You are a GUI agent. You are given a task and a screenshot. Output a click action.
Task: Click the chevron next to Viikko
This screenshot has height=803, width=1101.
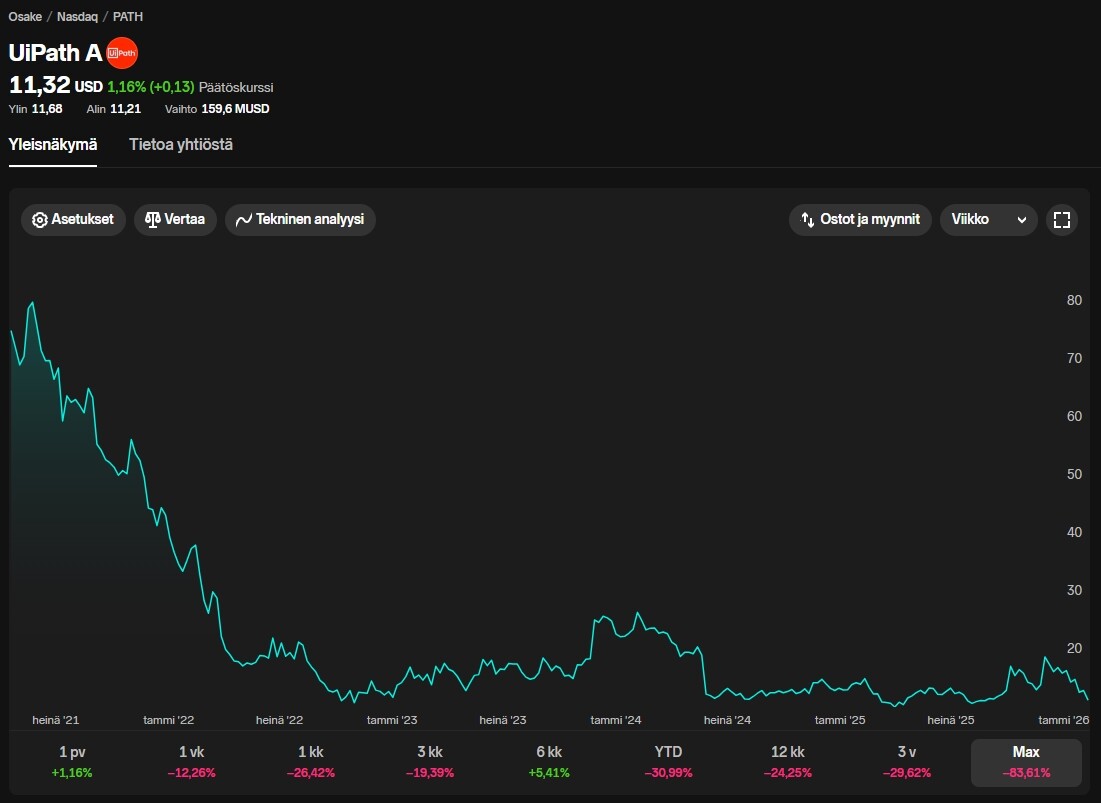[x=1021, y=220]
